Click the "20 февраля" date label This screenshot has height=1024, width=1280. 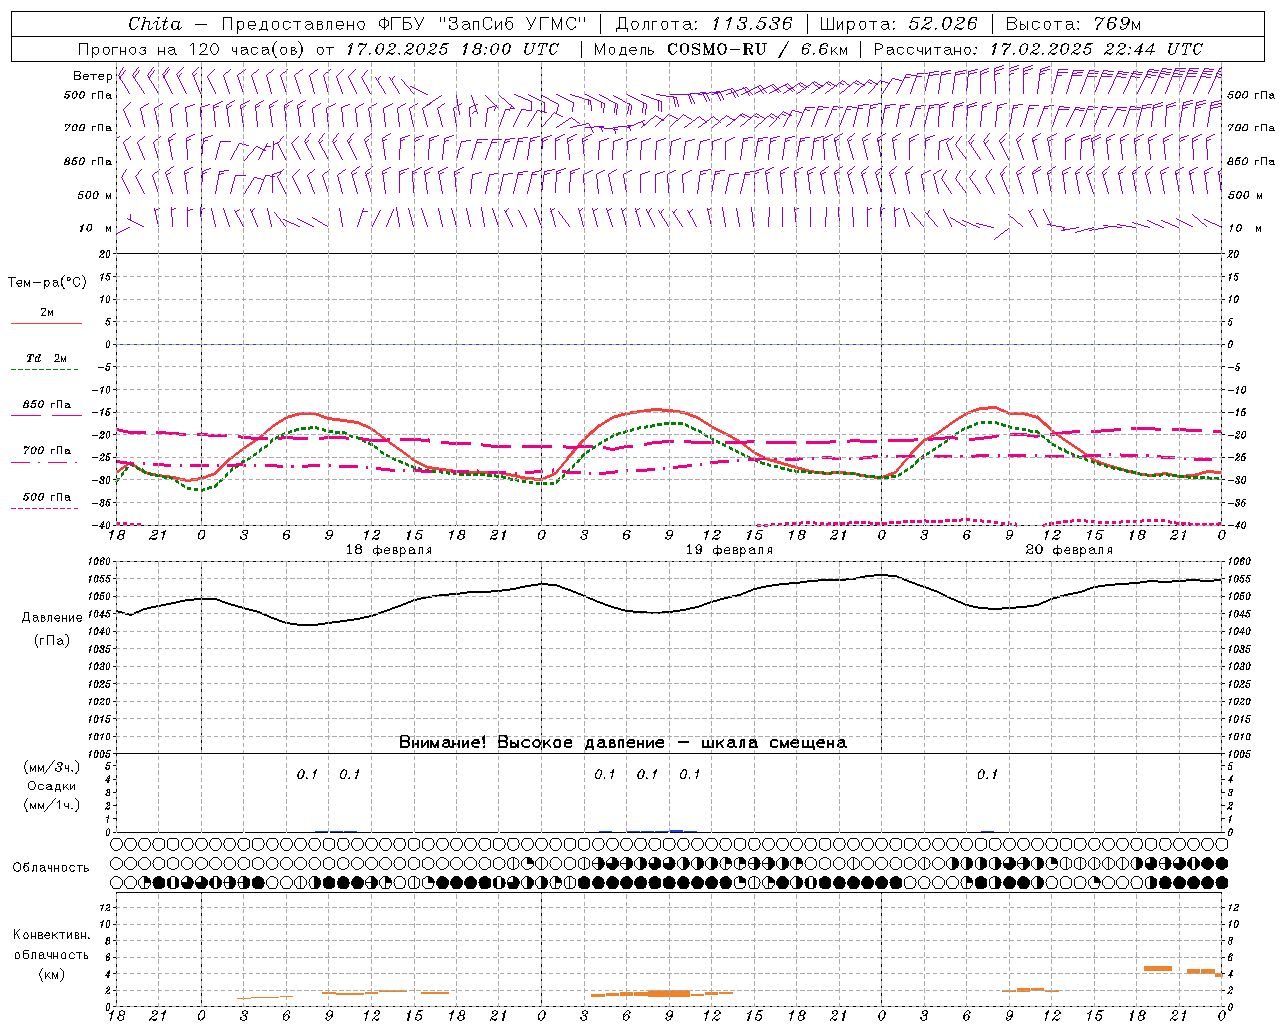pos(1069,550)
